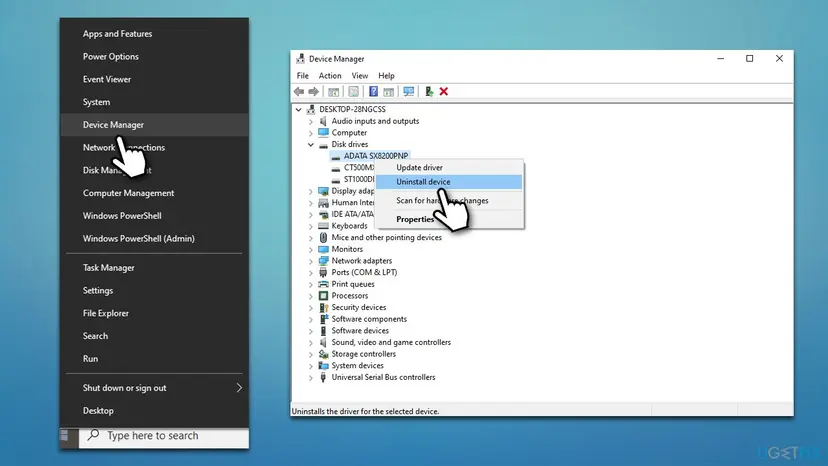The height and width of the screenshot is (466, 828).
Task: Collapse the Disk drives category chevron
Action: pyautogui.click(x=310, y=144)
